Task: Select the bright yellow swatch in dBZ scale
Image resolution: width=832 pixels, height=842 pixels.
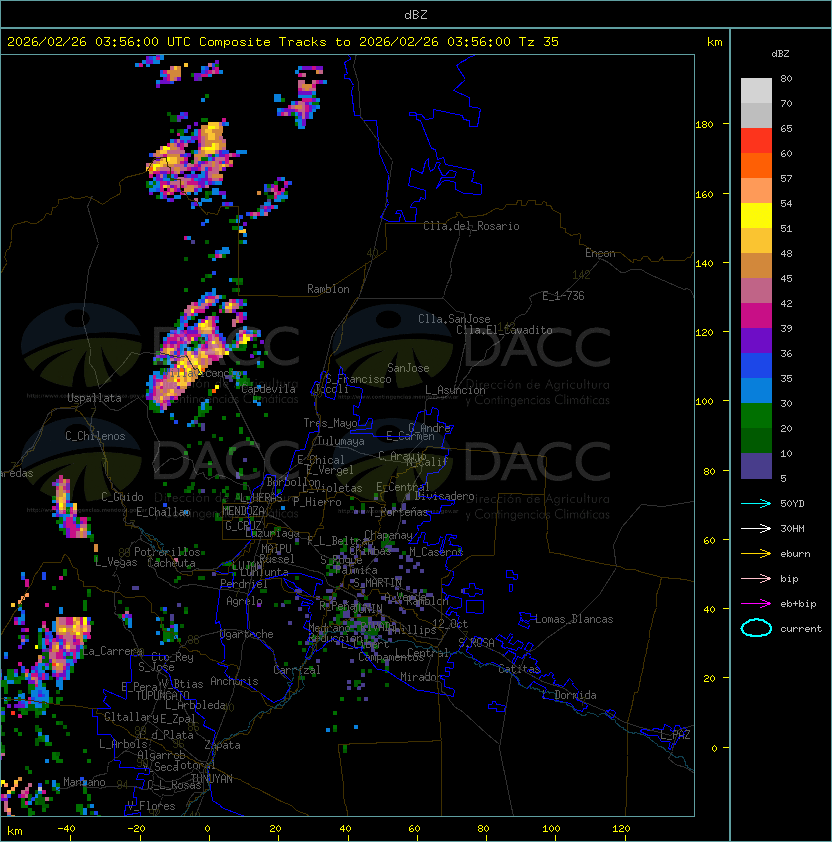Action: (756, 216)
